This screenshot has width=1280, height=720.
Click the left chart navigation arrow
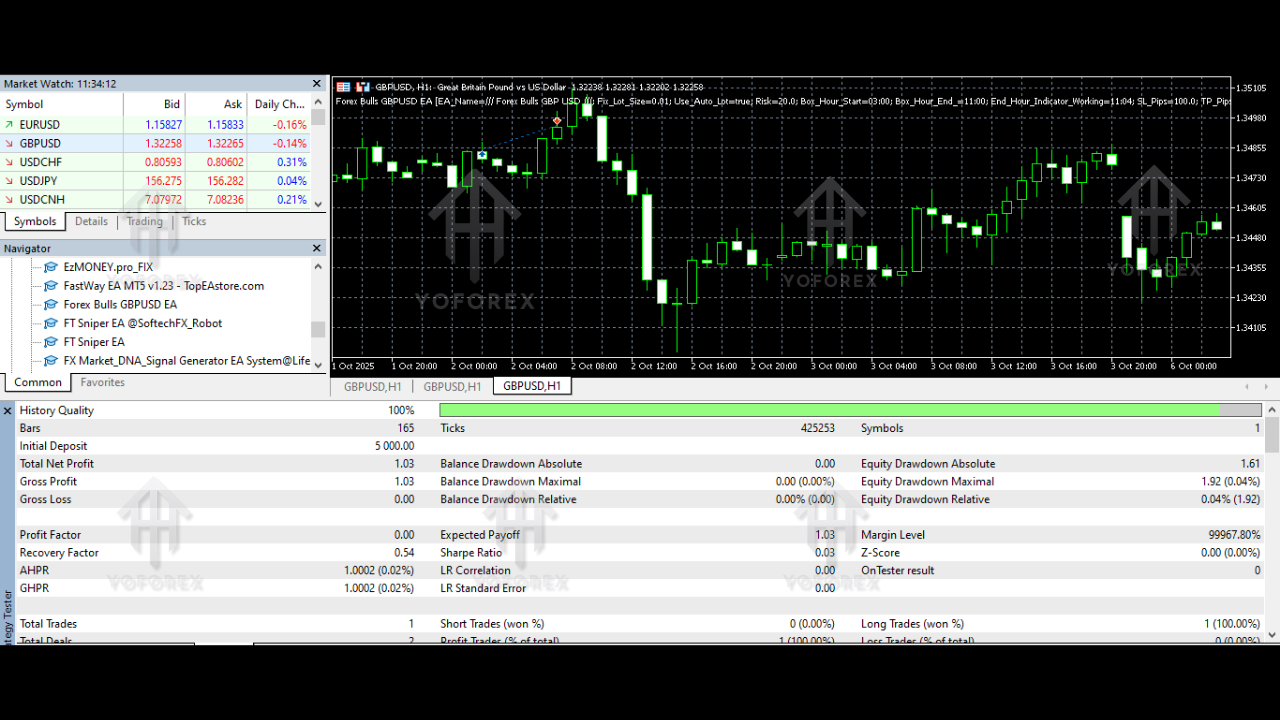(x=1246, y=385)
